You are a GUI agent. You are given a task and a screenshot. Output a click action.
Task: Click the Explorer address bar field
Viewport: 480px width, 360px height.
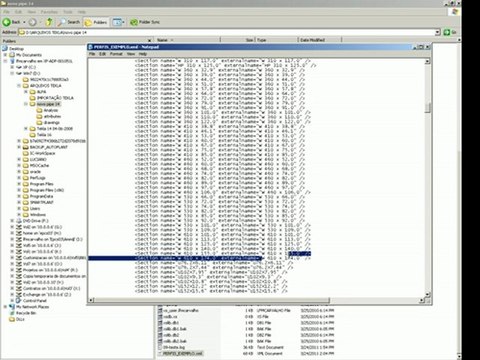(x=227, y=33)
